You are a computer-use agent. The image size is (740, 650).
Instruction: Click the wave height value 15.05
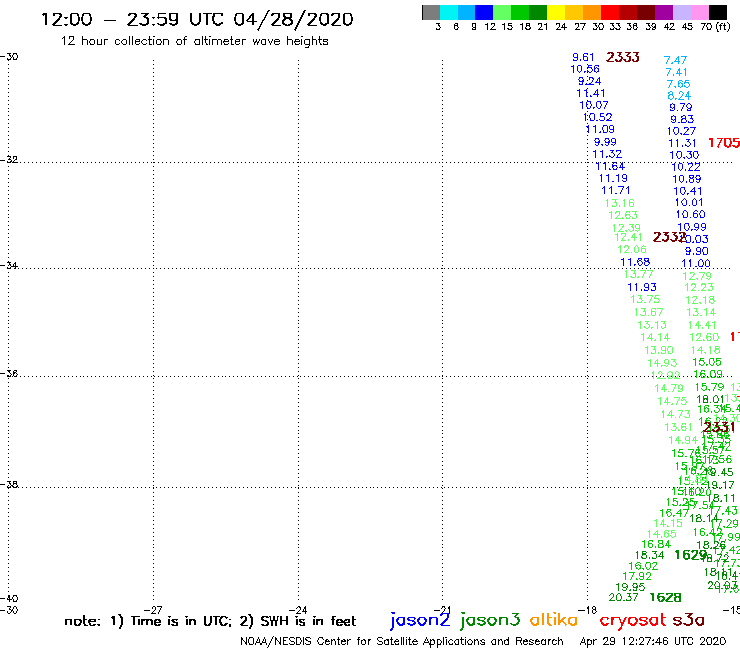[707, 362]
